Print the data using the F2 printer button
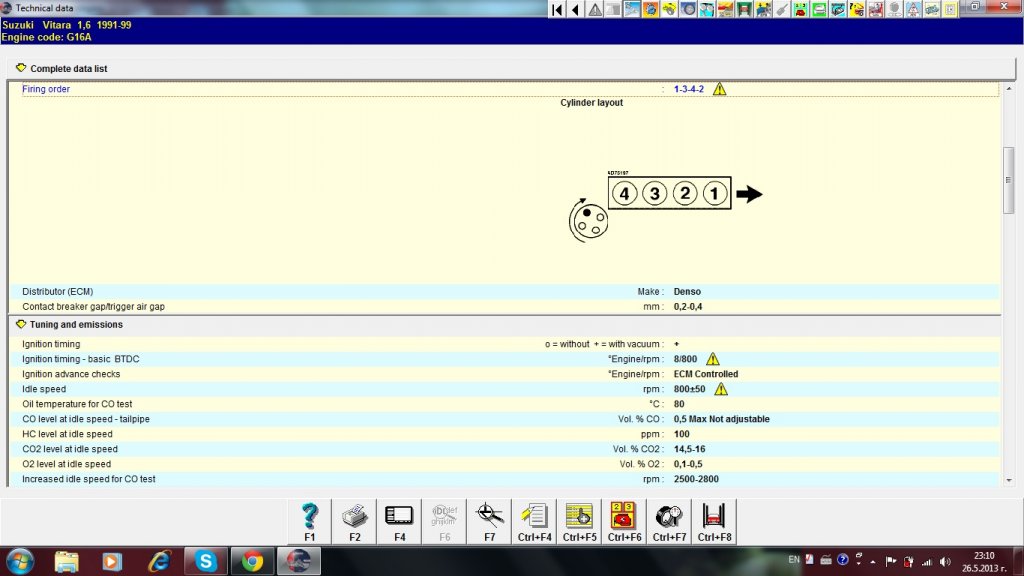1024x576 pixels. coord(355,522)
